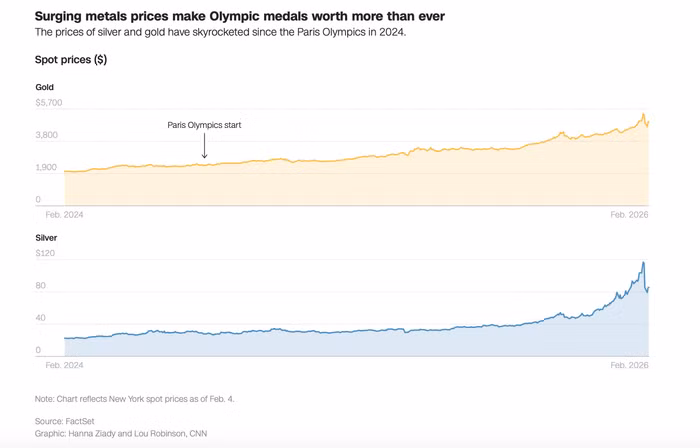700x448 pixels.
Task: Click the Spot prices ($) heading
Action: [x=71, y=60]
